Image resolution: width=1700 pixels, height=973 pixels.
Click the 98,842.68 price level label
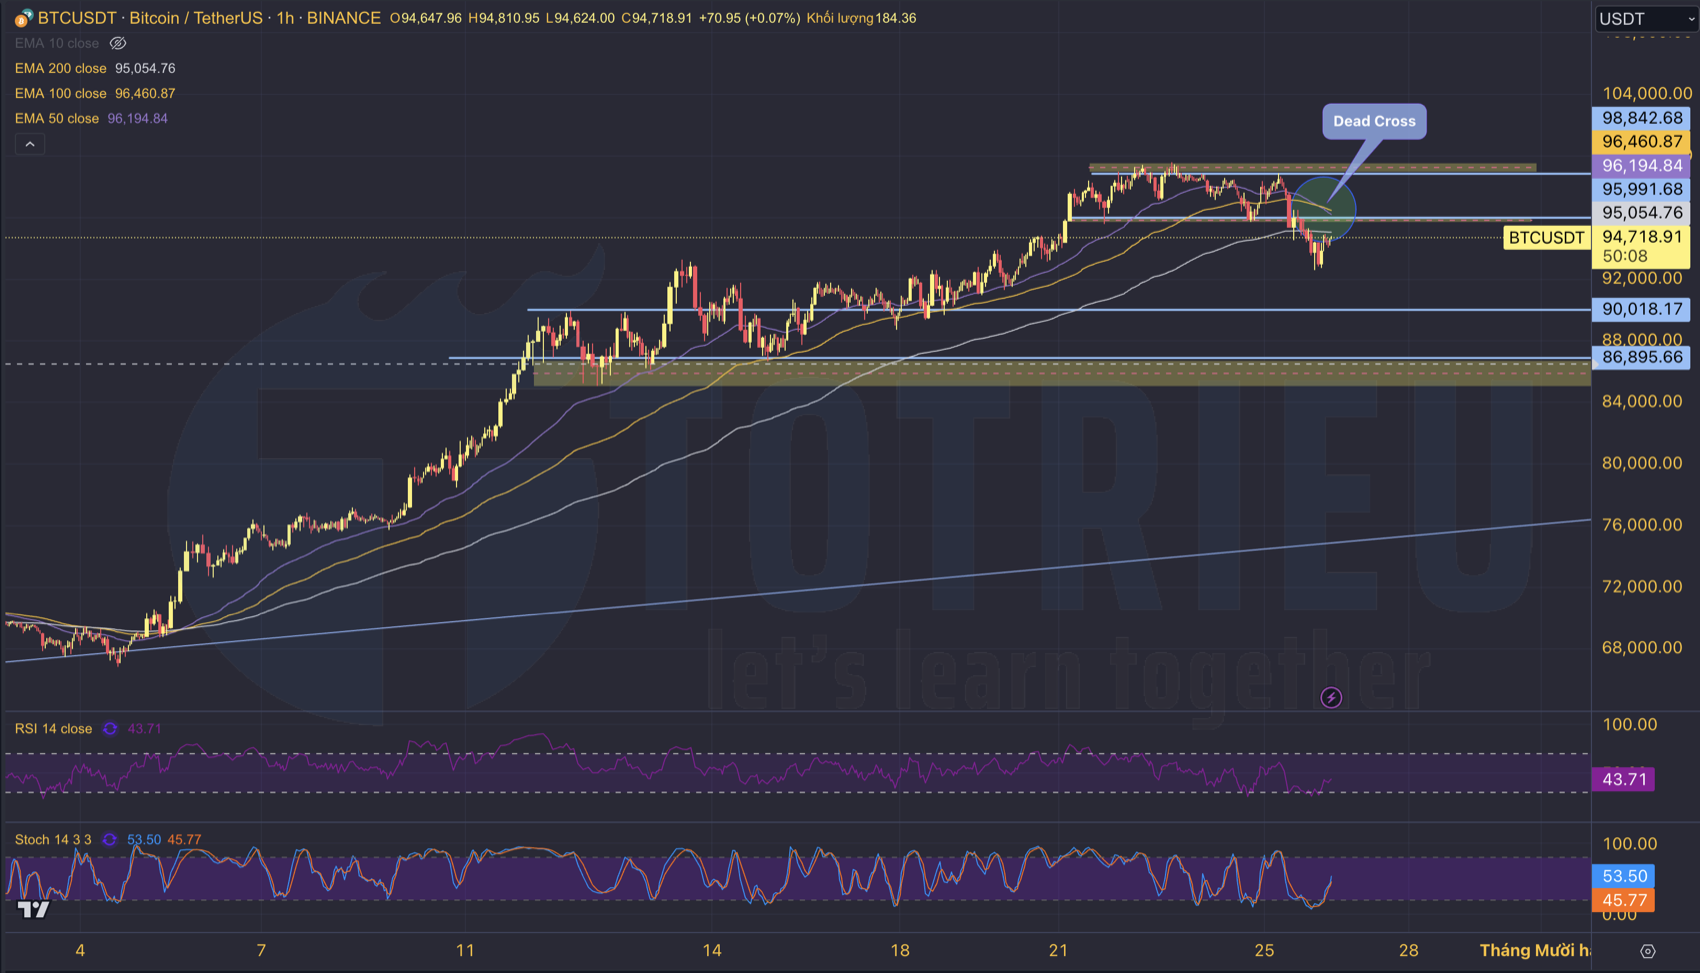click(x=1641, y=118)
